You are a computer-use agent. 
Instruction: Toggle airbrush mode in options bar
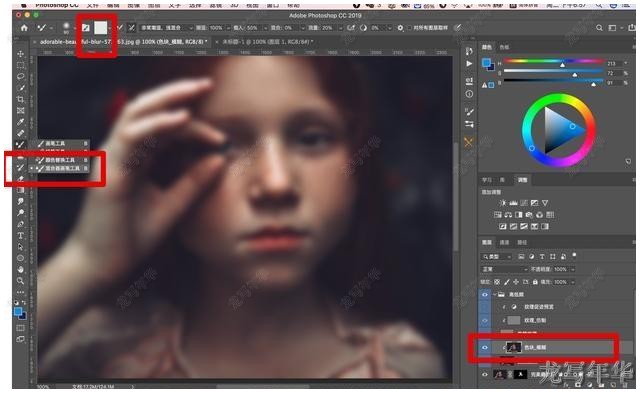pos(351,28)
